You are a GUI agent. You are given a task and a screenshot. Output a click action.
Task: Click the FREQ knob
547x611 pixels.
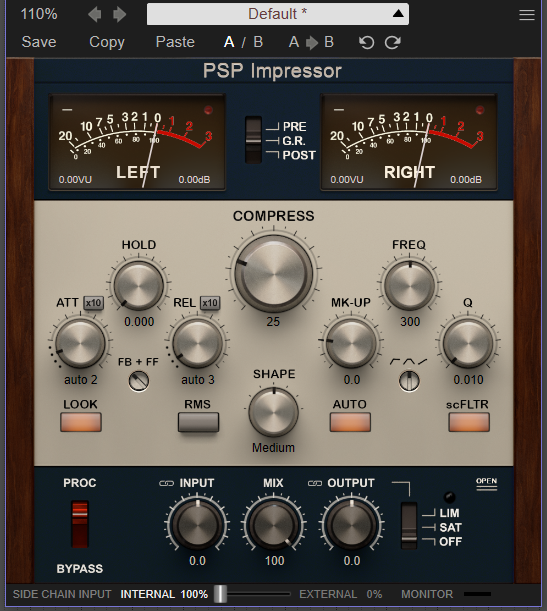409,285
